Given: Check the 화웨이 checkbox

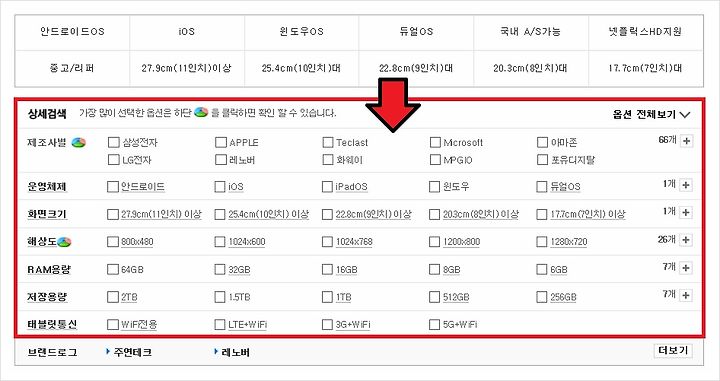Looking at the screenshot, I should 328,160.
